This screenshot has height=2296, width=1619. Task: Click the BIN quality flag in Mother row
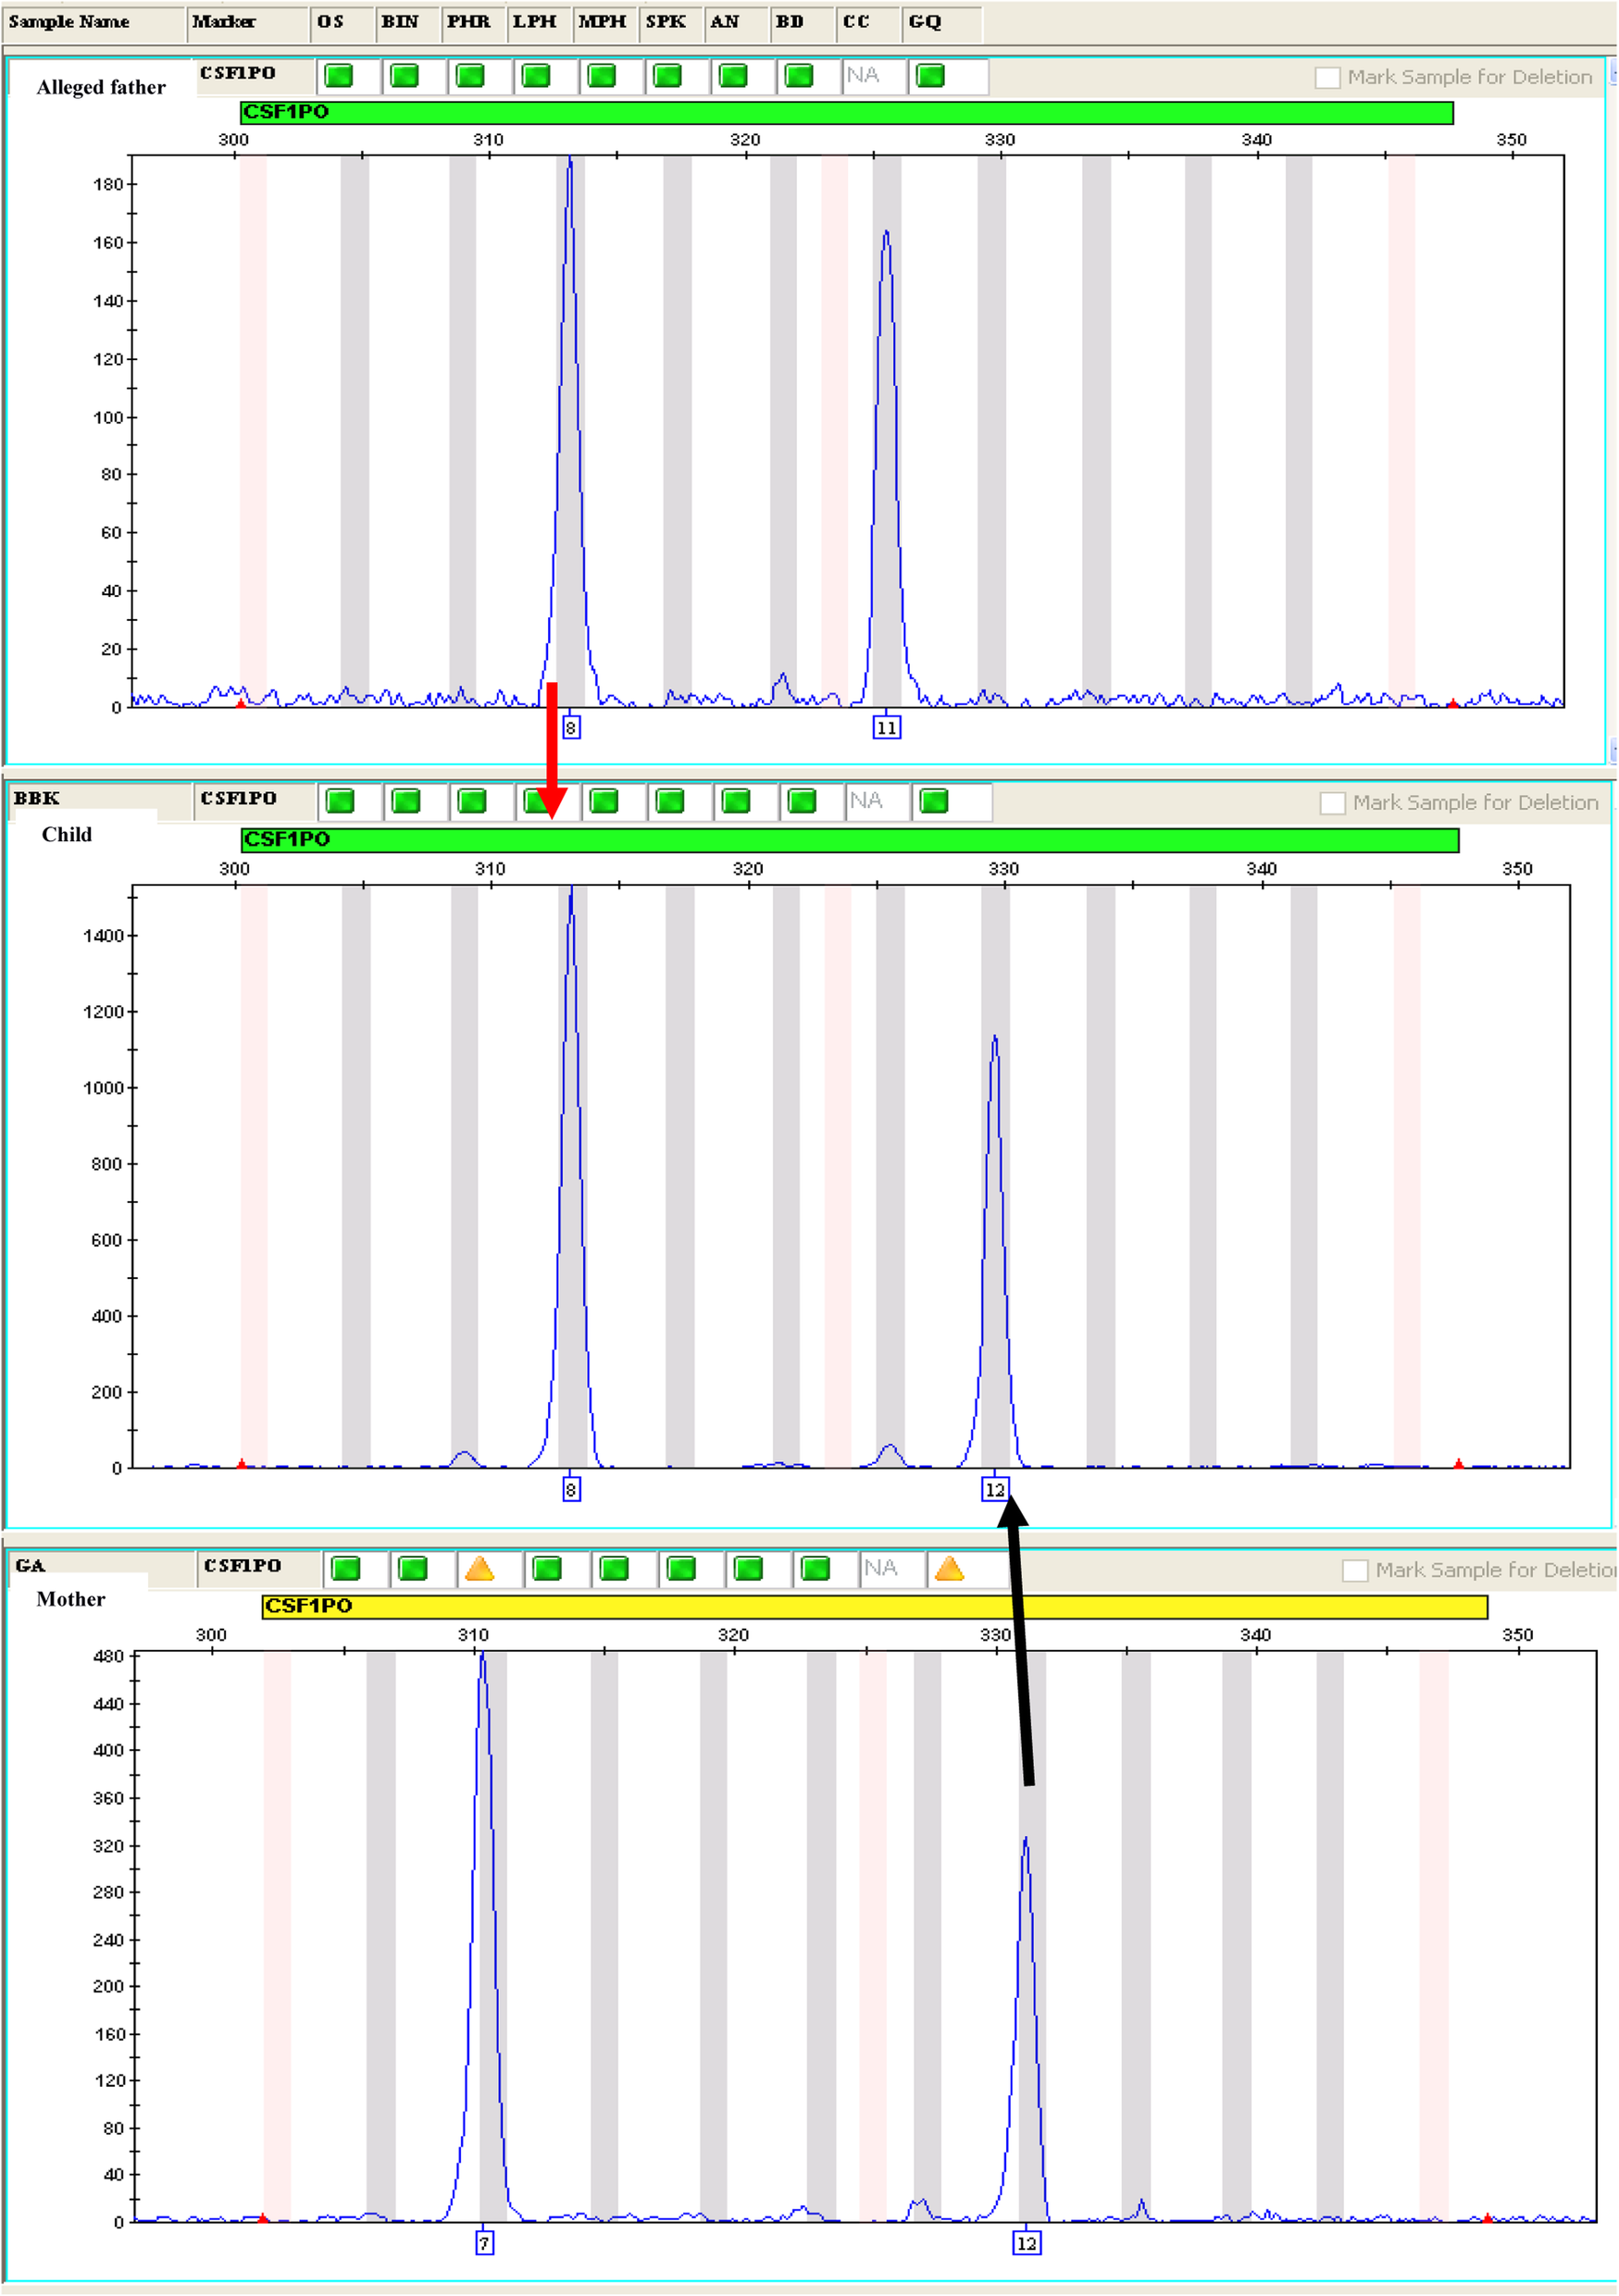413,1568
